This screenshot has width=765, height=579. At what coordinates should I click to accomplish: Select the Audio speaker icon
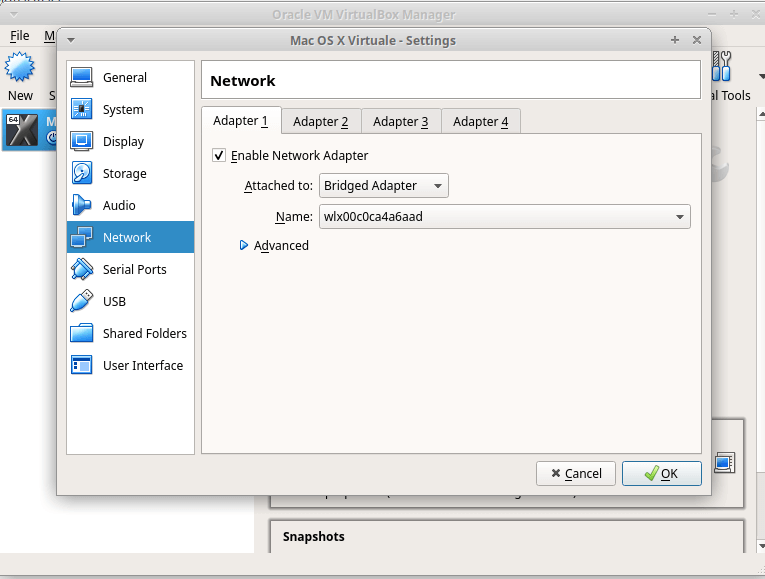pyautogui.click(x=81, y=205)
